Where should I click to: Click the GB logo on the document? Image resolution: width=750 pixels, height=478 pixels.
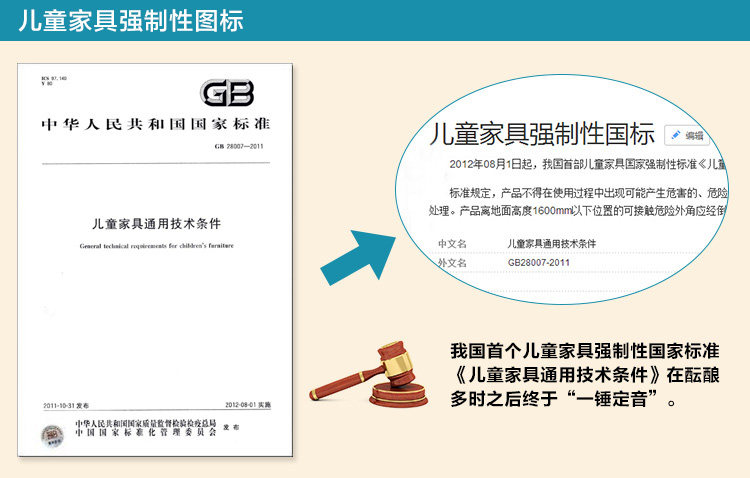227,93
